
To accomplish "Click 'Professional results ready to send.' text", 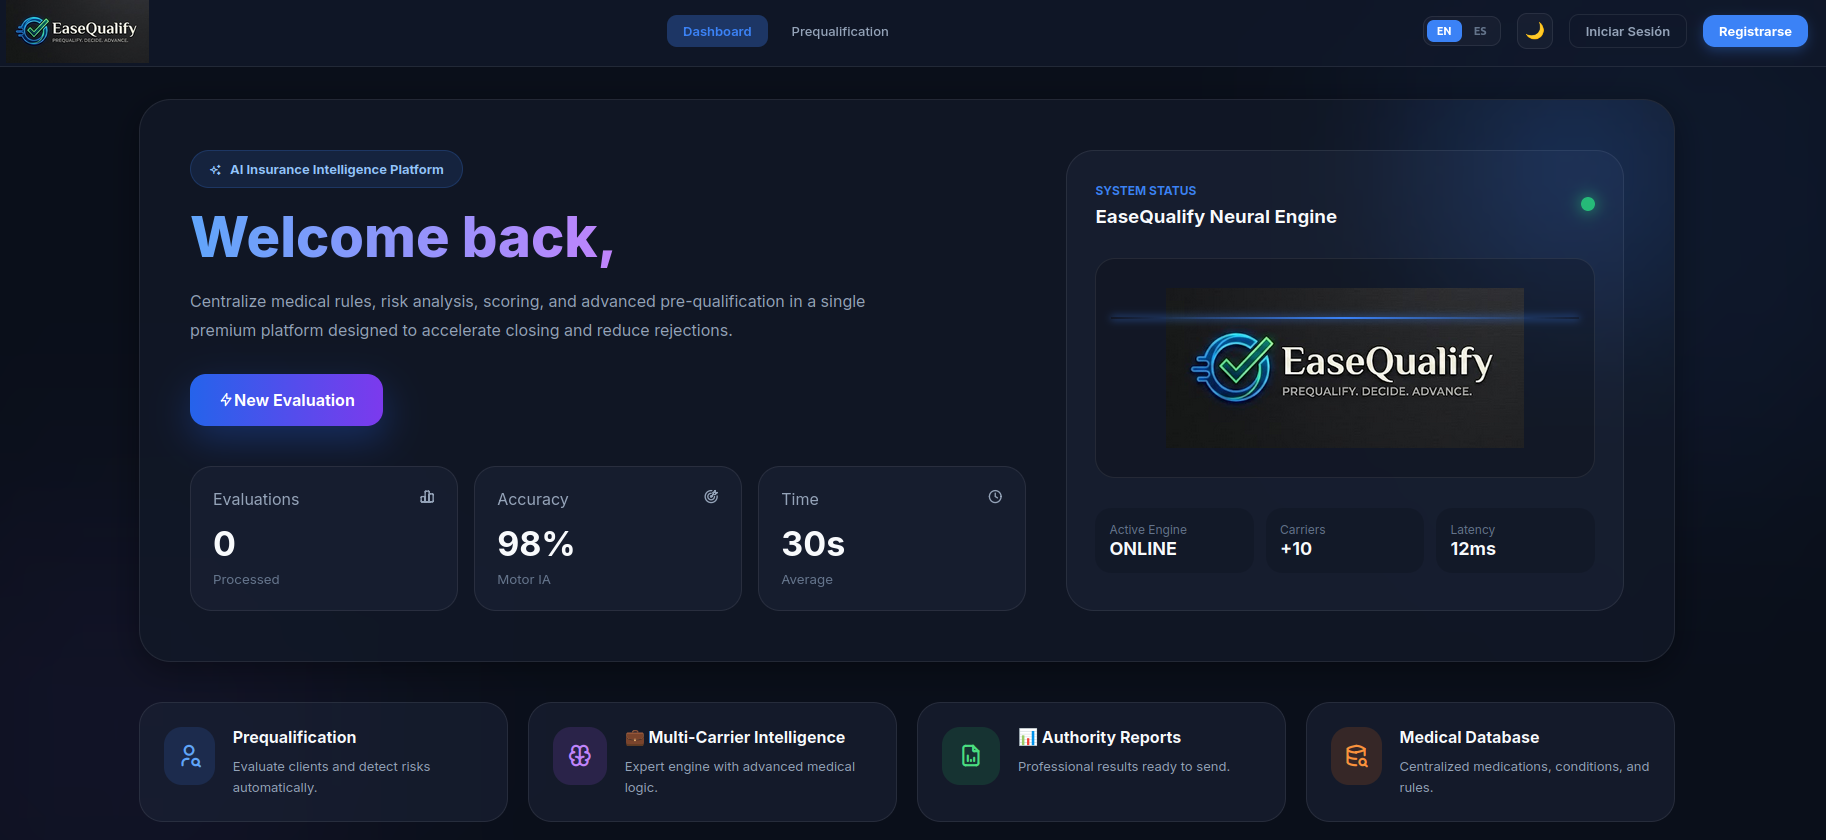I will (x=1124, y=767).
